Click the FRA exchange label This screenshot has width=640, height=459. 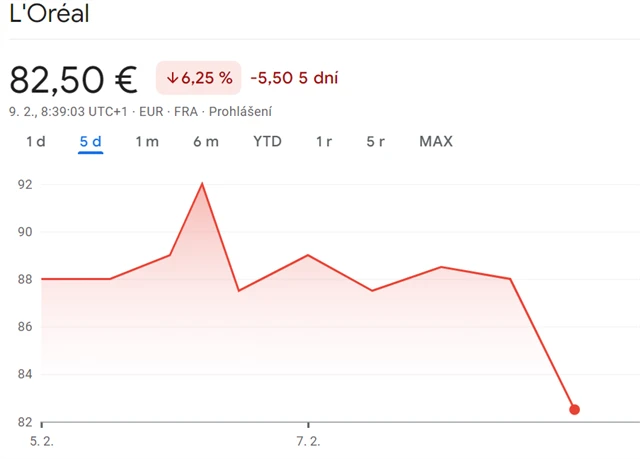pyautogui.click(x=185, y=112)
